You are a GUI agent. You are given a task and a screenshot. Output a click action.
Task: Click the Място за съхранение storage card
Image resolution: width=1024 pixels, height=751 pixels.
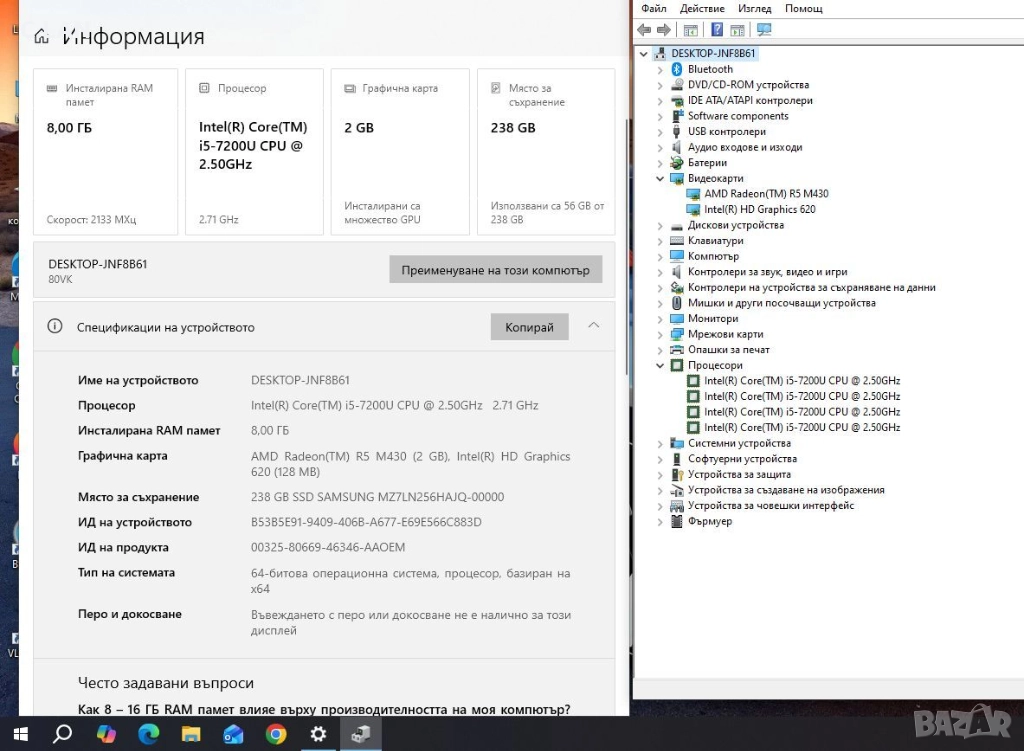pyautogui.click(x=546, y=151)
